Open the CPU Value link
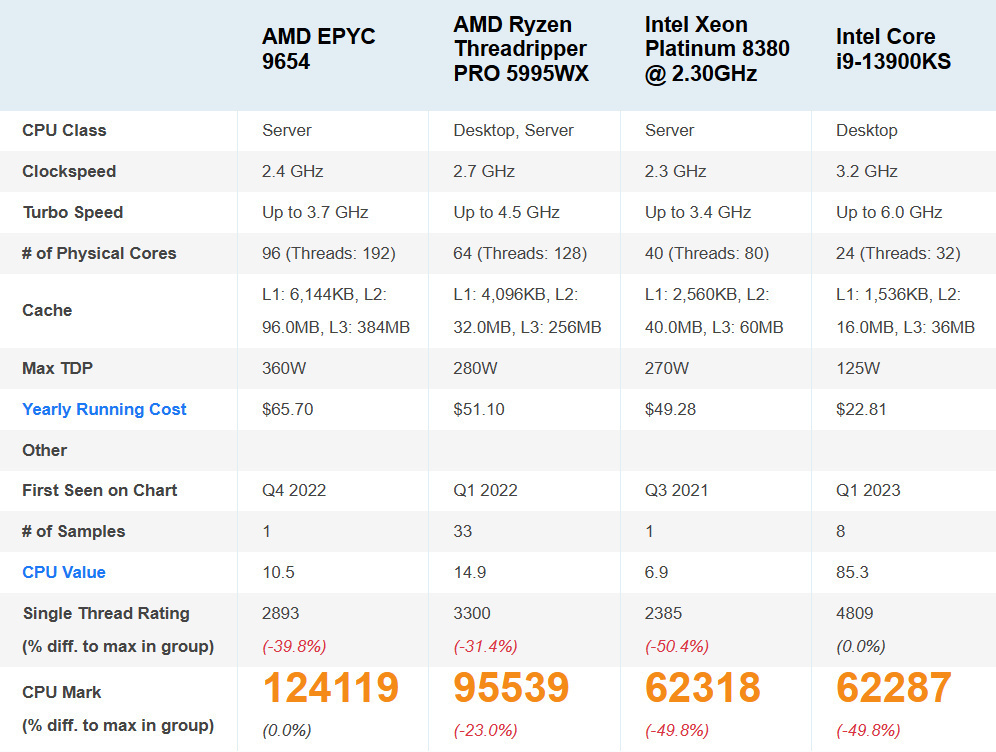The height and width of the screenshot is (752, 996). pyautogui.click(x=64, y=572)
